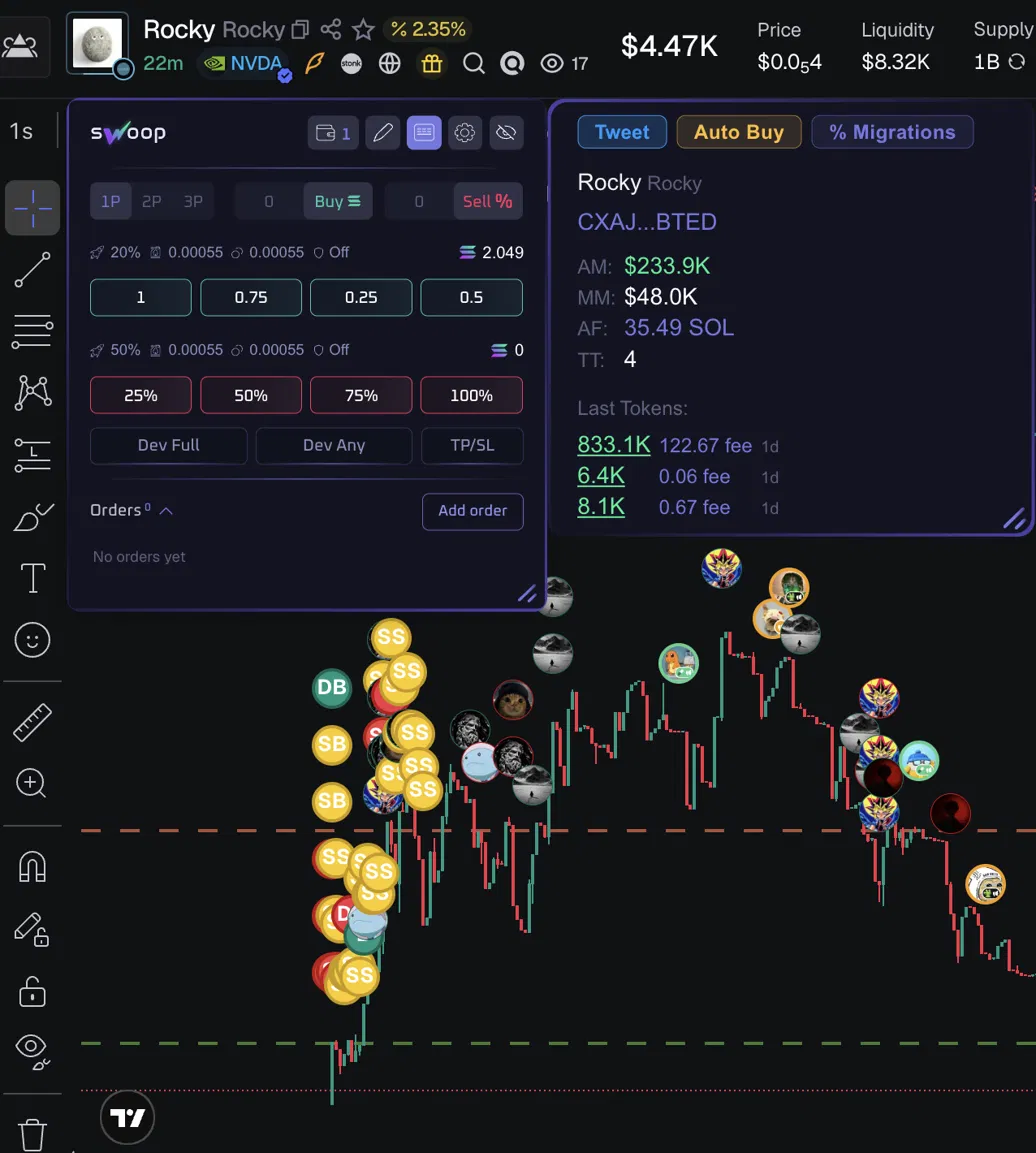Open the emoji sticker tool
Viewport: 1036px width, 1153px height.
click(x=32, y=640)
